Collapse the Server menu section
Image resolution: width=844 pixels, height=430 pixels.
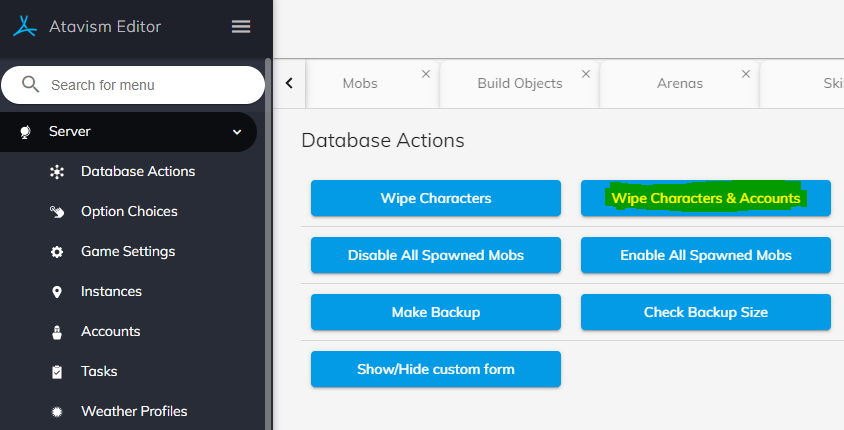pos(236,132)
